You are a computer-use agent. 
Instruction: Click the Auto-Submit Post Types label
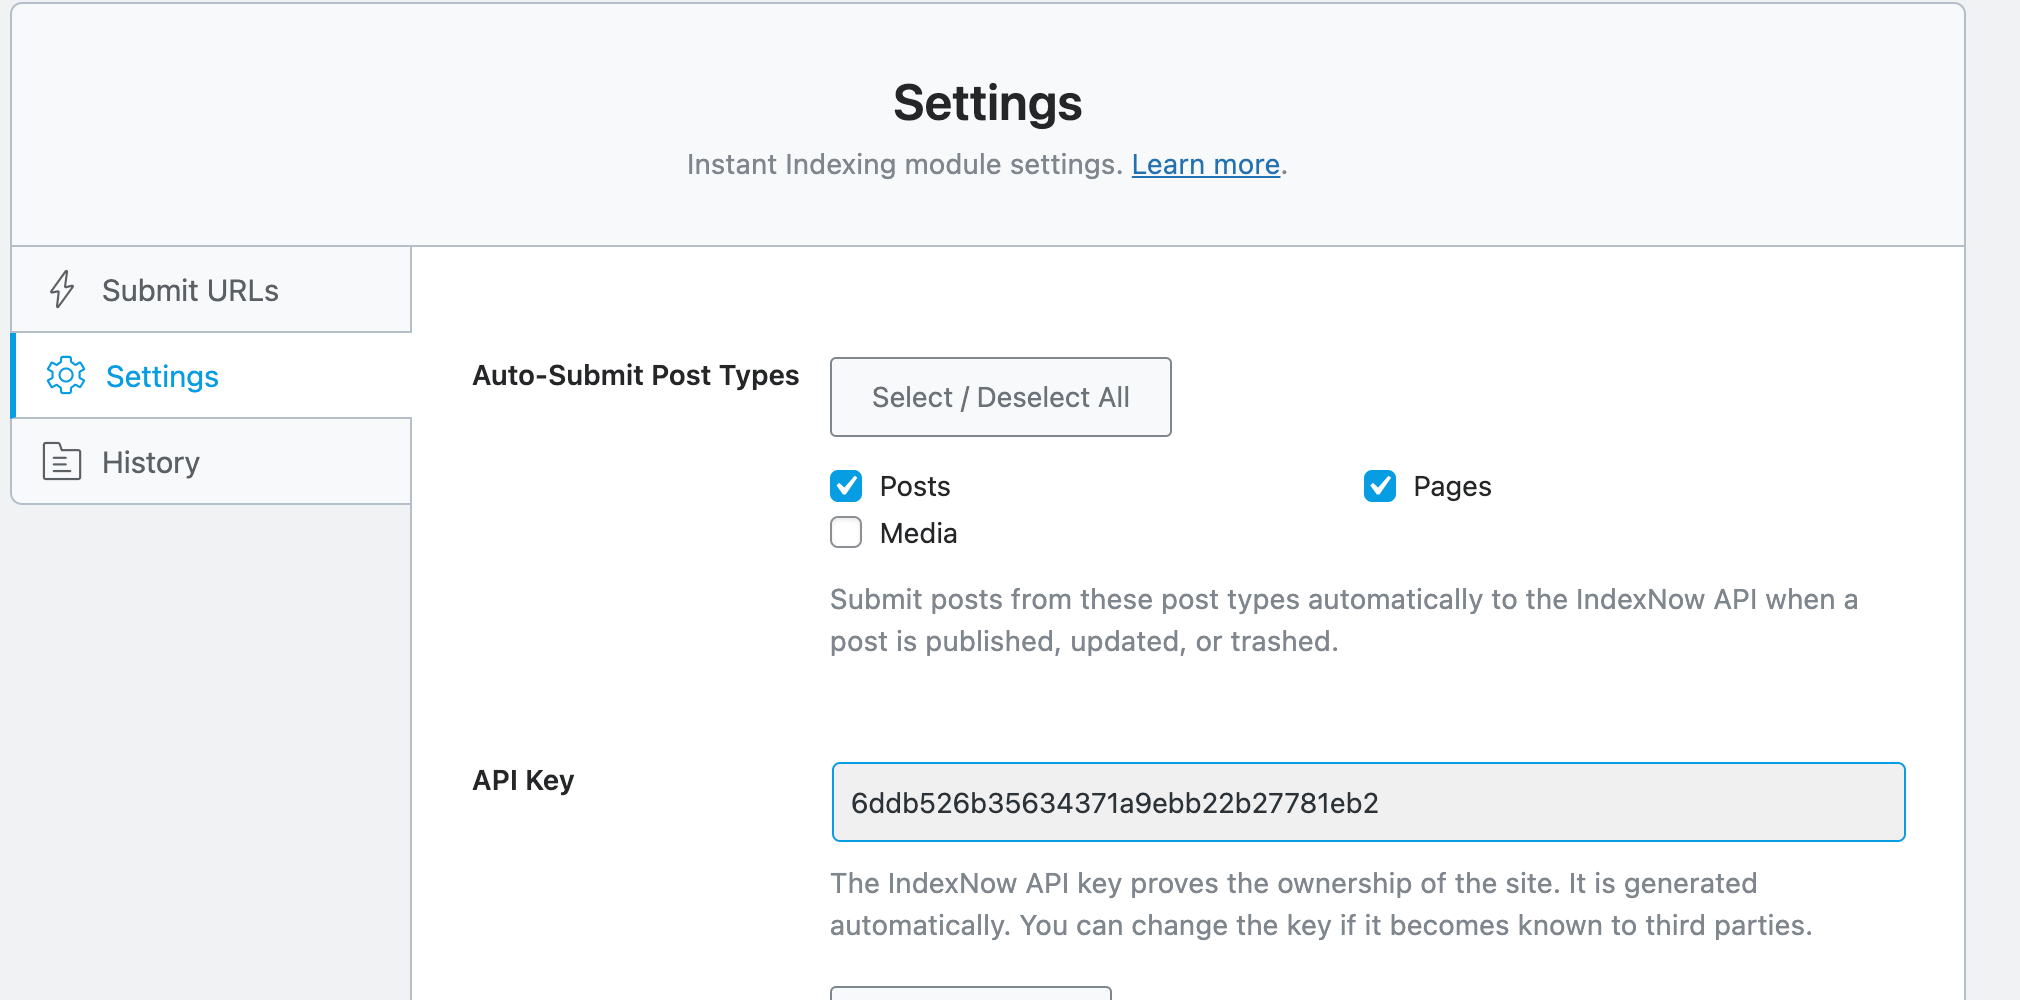coord(636,375)
